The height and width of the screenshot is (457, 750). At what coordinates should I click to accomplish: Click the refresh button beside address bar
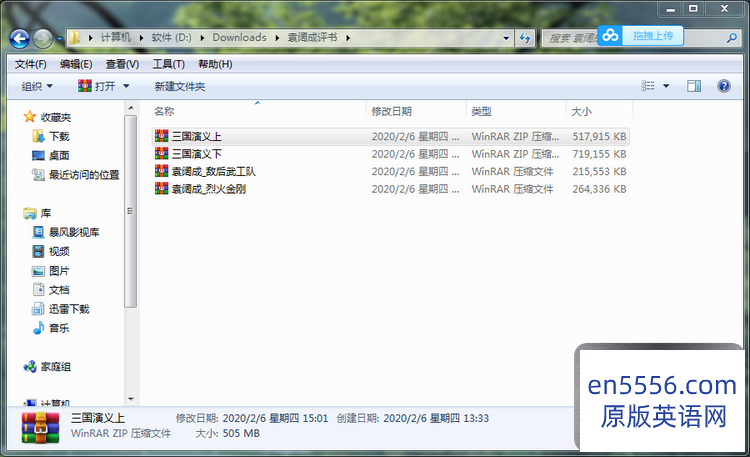(x=525, y=38)
